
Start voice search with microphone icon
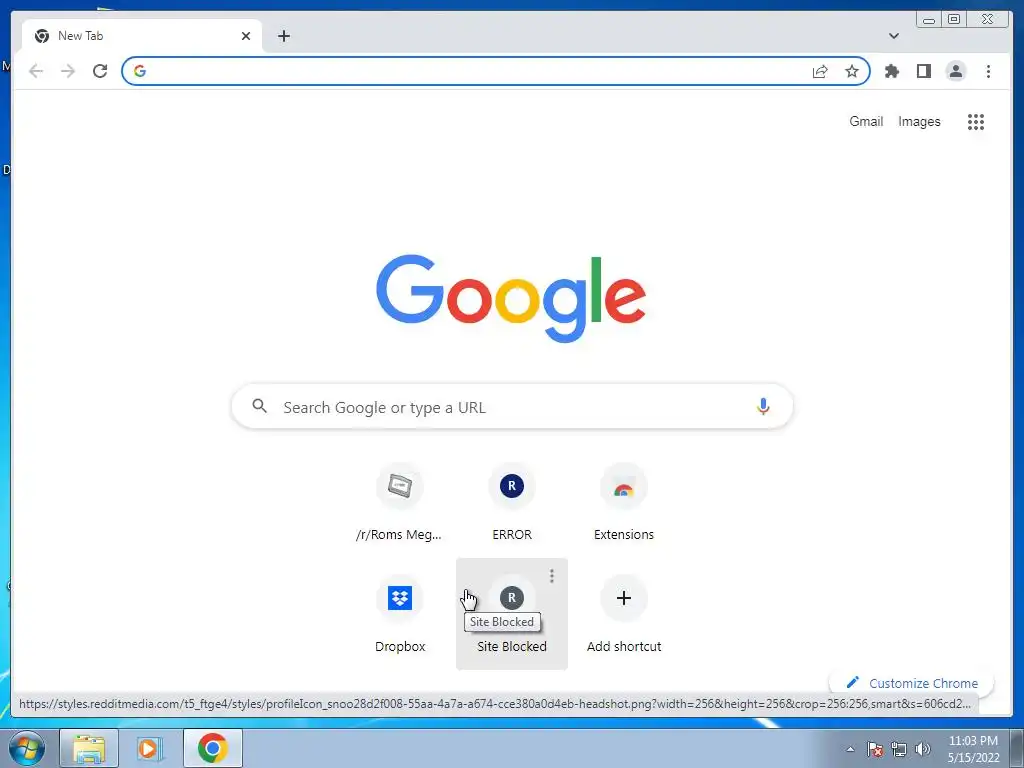point(763,407)
